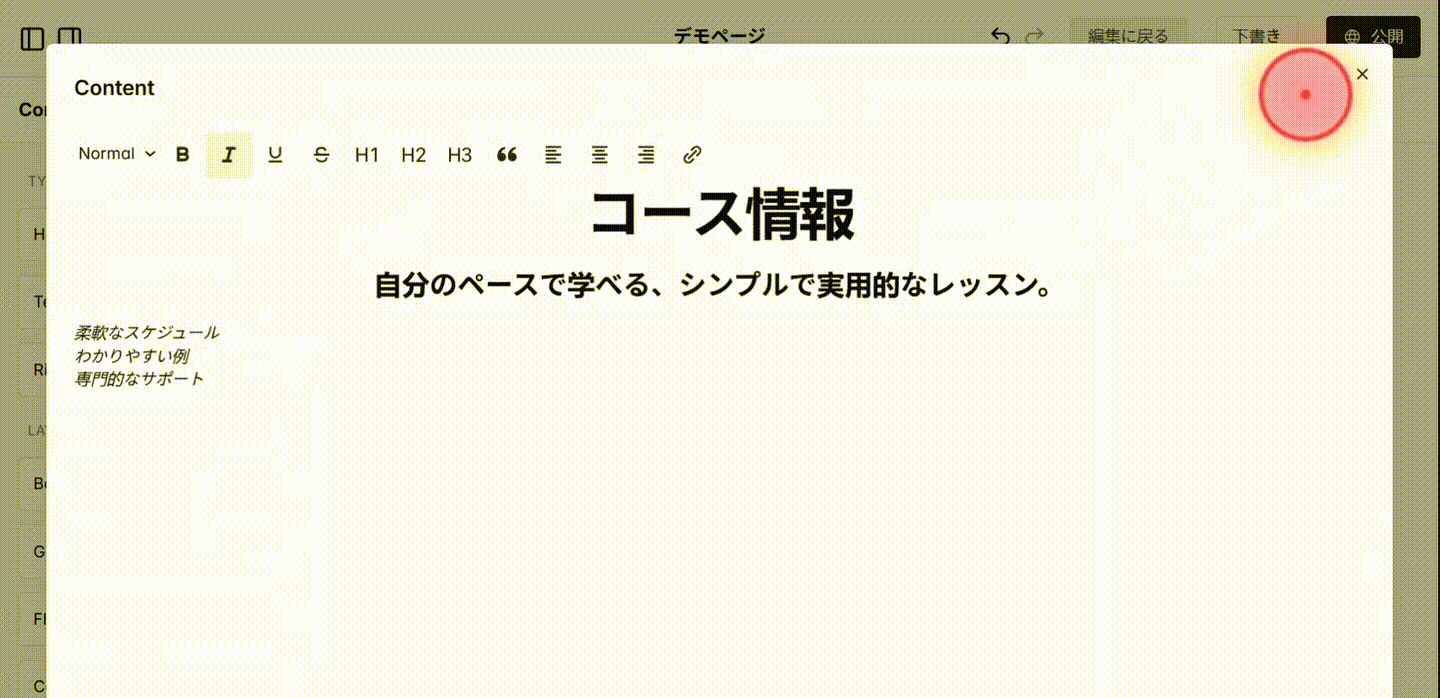Align text to the left
1440x698 pixels.
[x=552, y=154]
